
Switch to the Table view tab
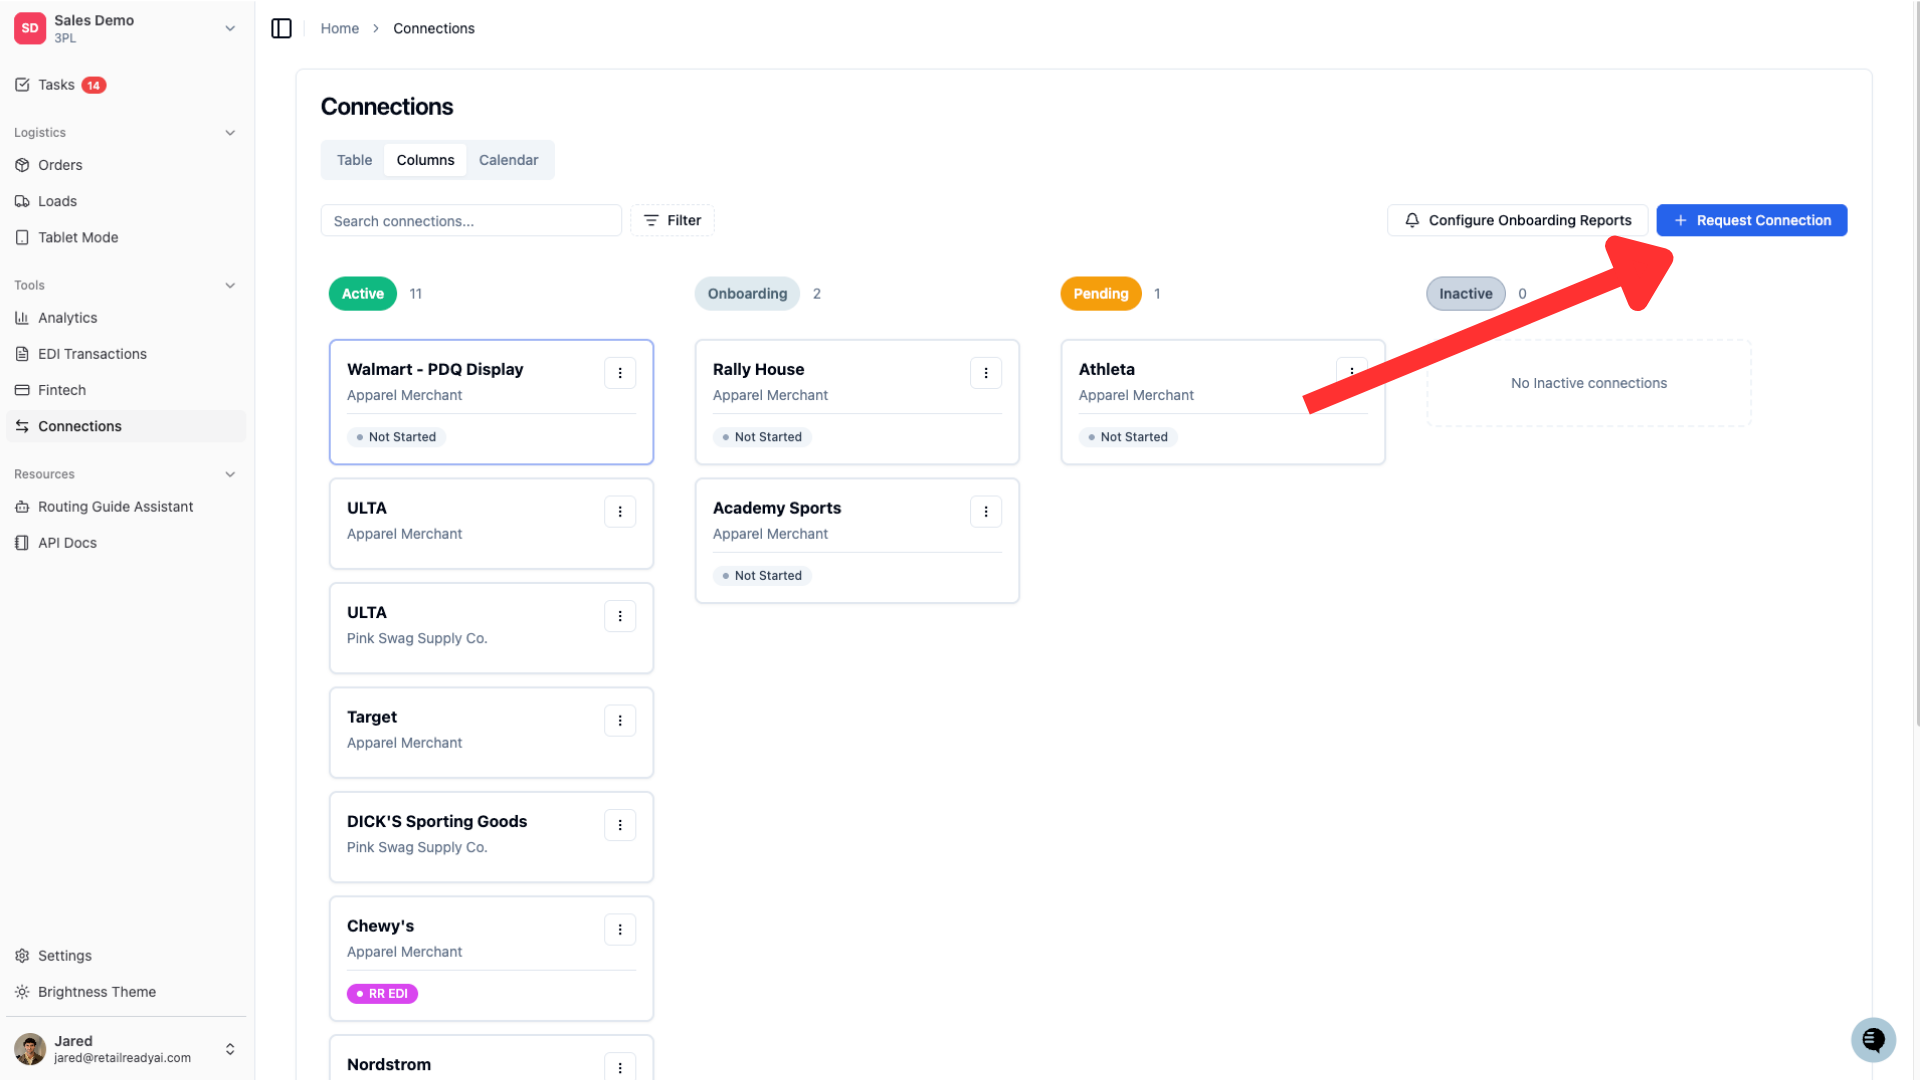(x=354, y=160)
